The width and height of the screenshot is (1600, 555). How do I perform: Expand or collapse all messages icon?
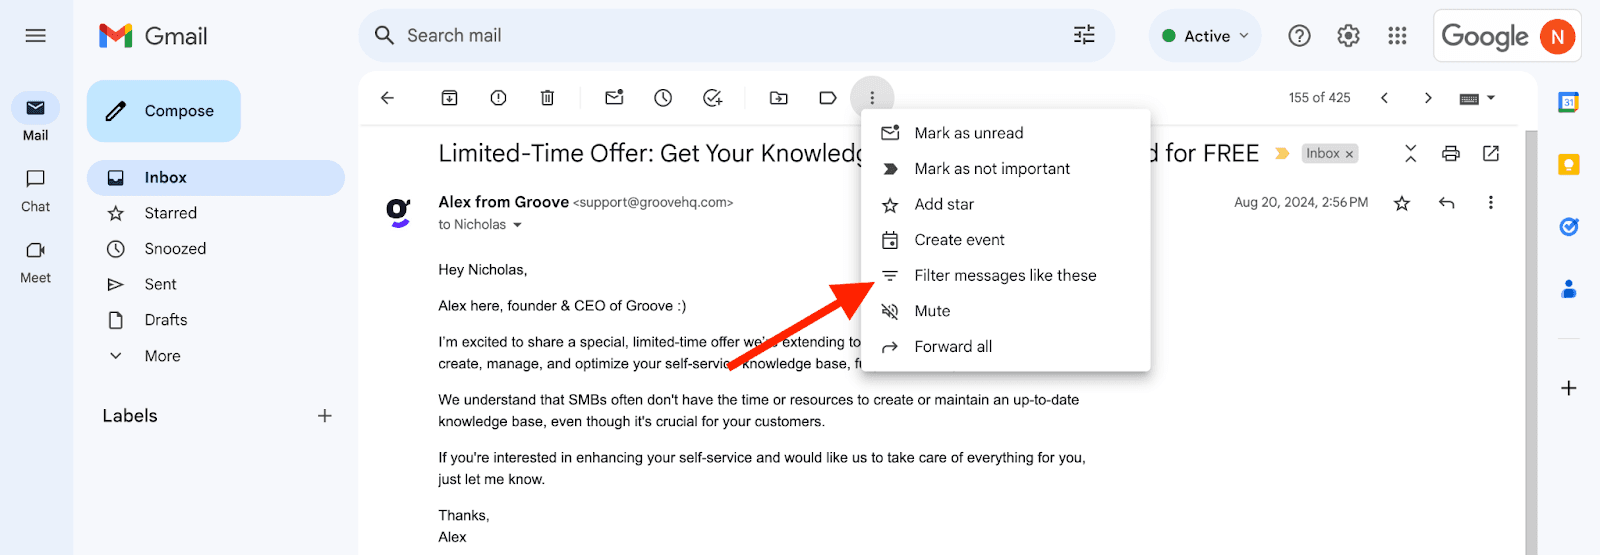click(x=1410, y=153)
